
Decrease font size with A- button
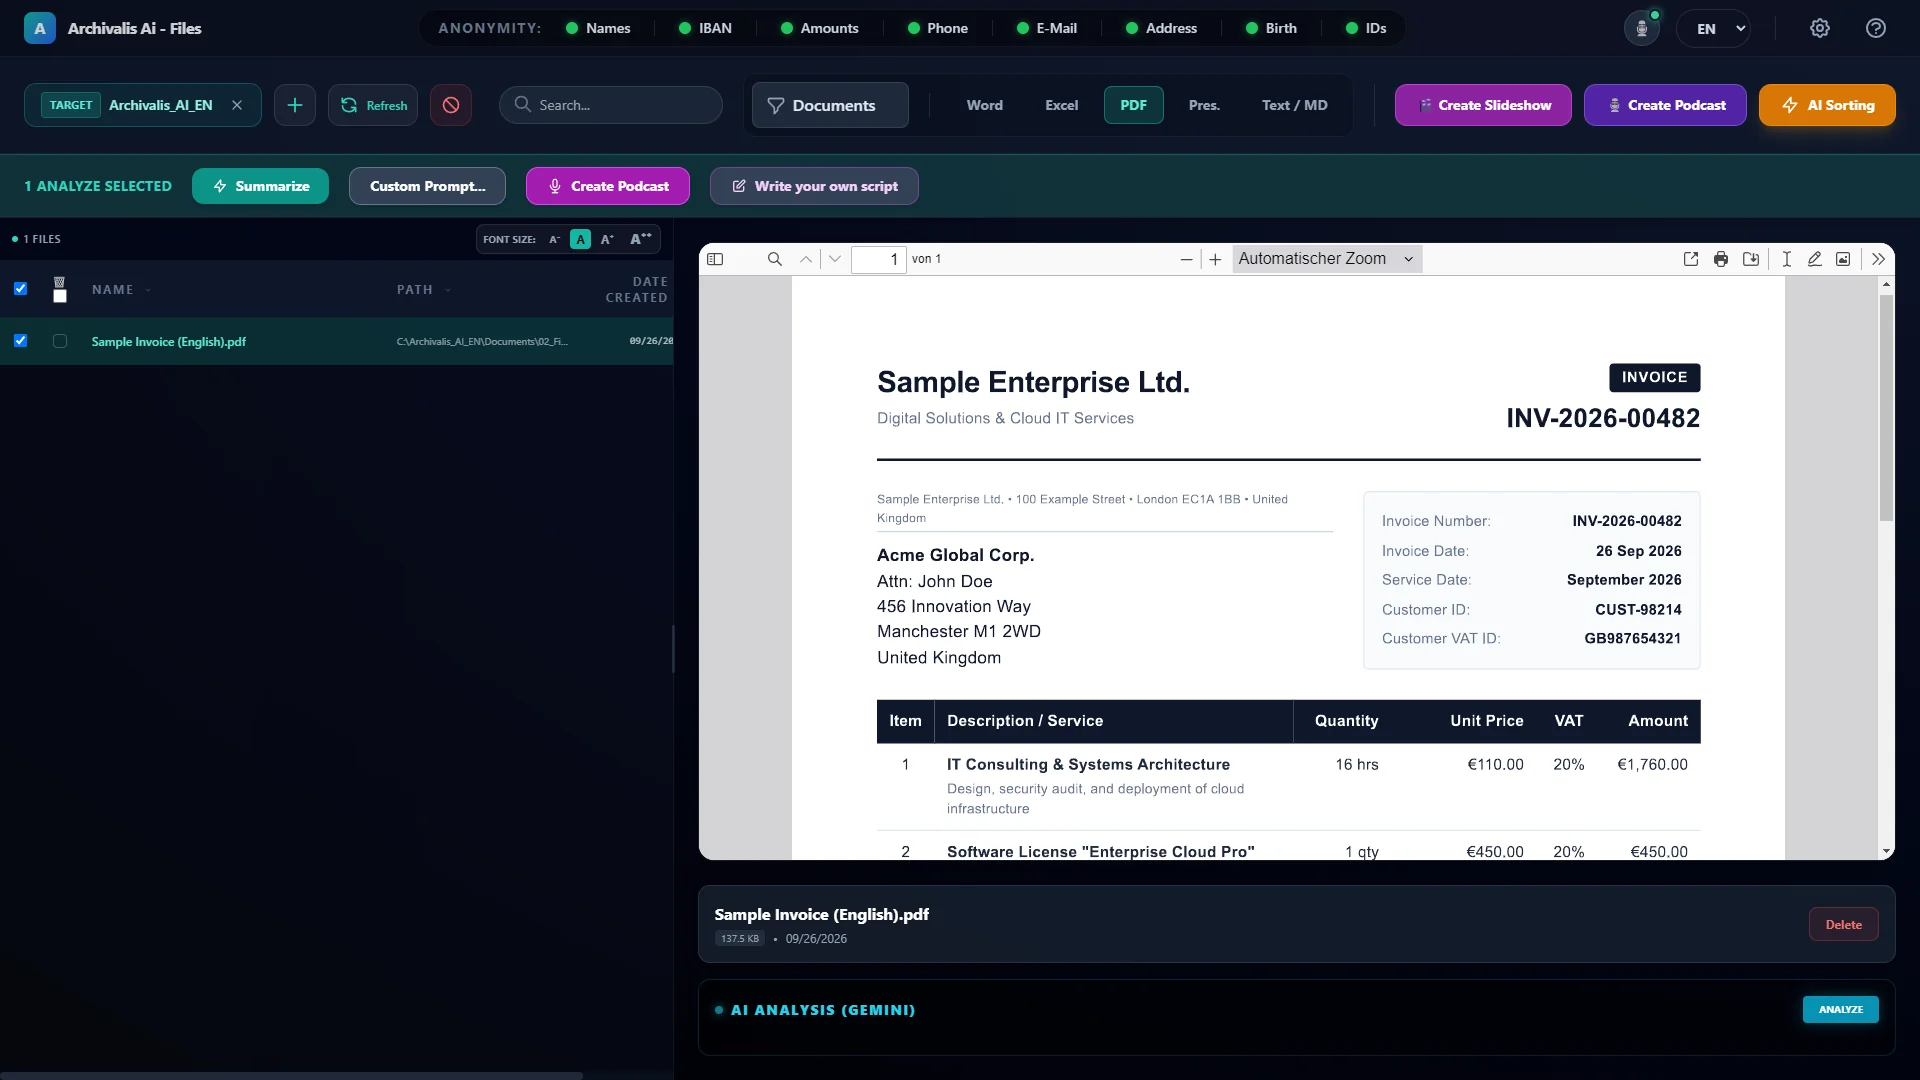[554, 239]
